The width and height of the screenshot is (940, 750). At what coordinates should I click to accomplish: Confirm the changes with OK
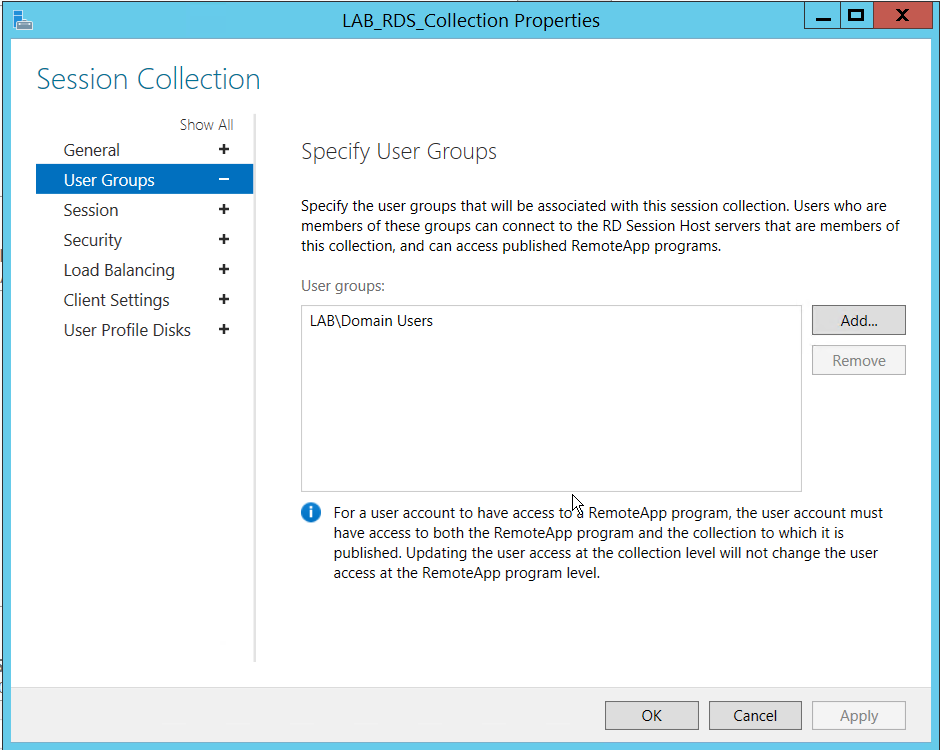click(651, 715)
